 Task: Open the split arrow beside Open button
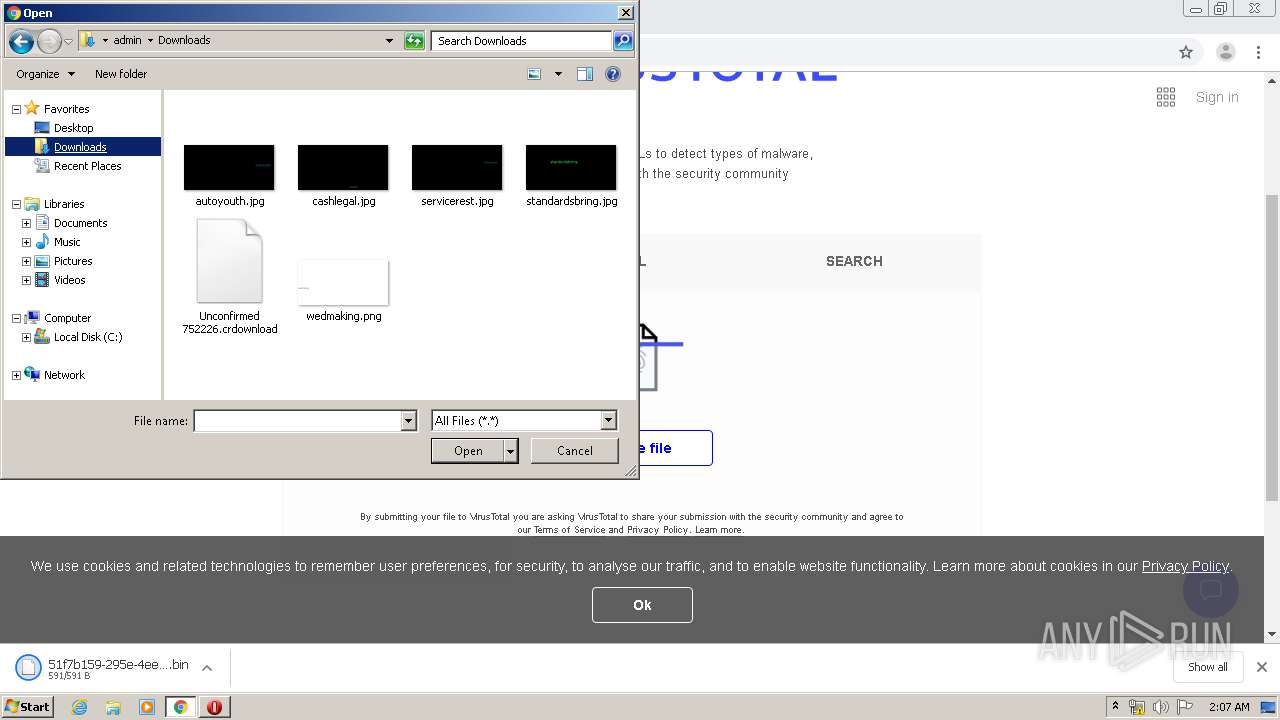point(510,451)
